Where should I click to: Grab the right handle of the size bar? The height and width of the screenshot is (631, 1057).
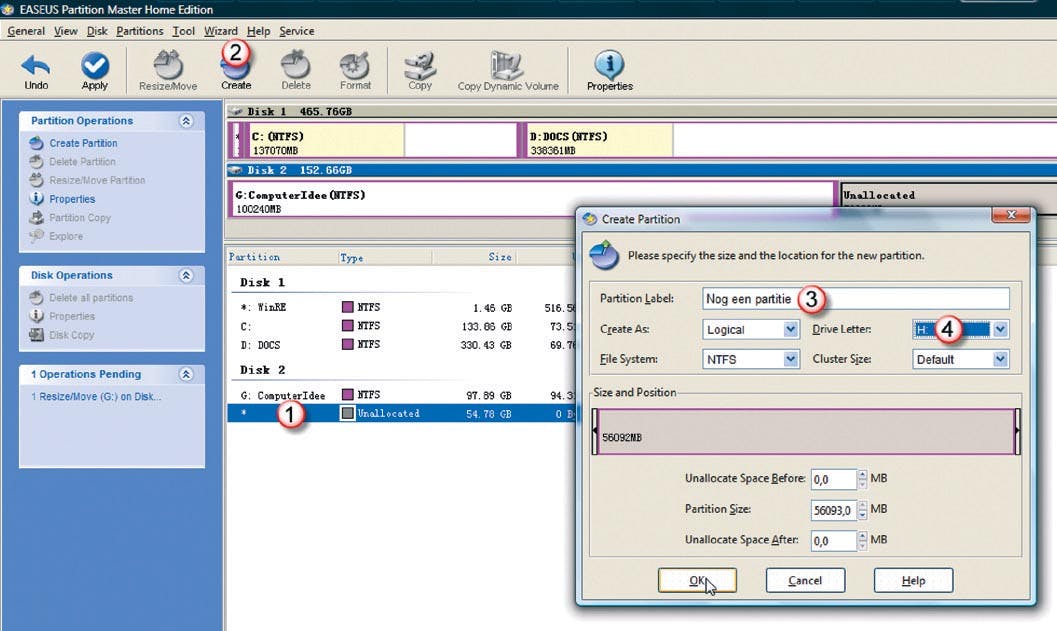click(x=1017, y=431)
